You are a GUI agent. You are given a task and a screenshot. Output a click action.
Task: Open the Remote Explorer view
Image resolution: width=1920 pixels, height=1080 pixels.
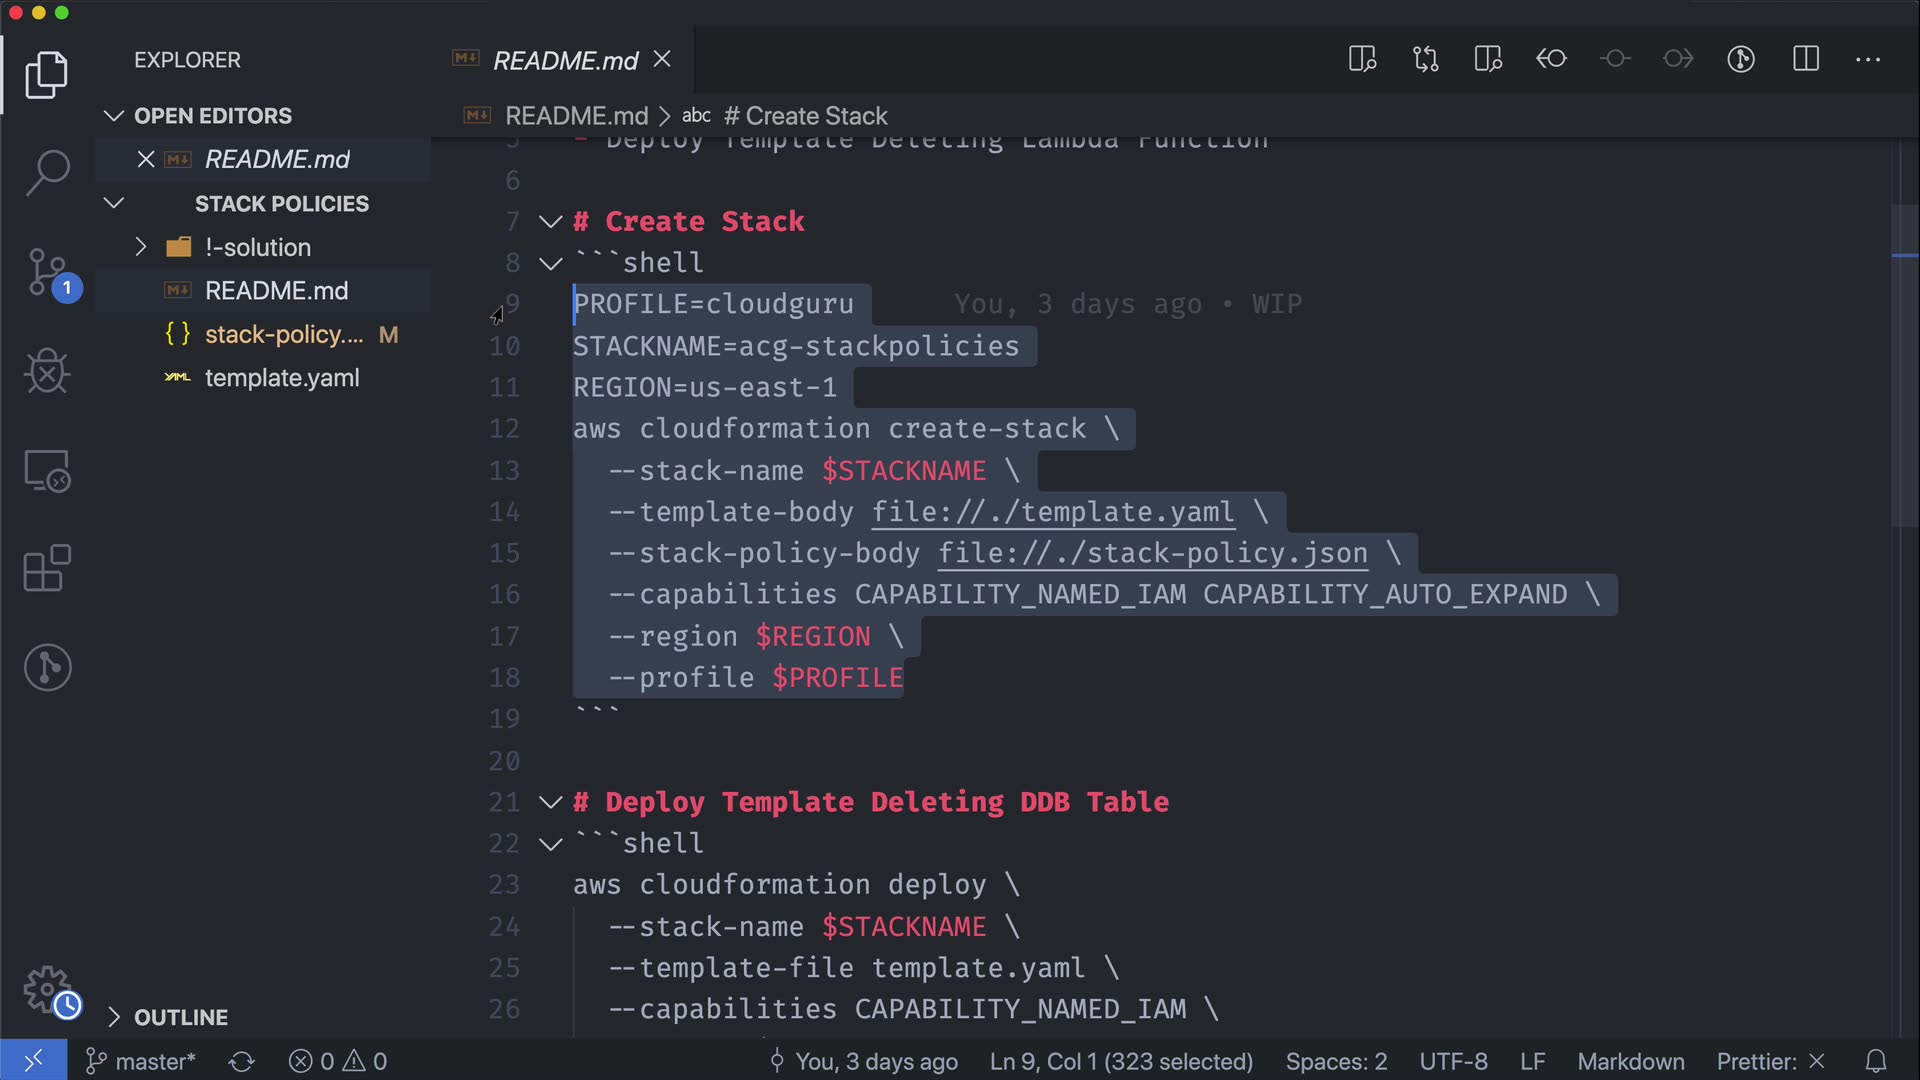[x=47, y=470]
